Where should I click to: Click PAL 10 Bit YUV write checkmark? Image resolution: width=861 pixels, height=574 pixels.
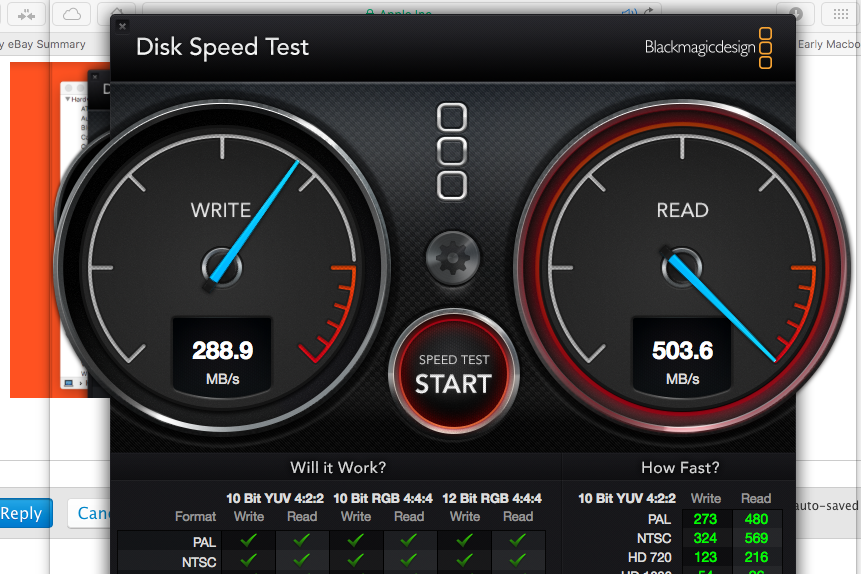249,541
